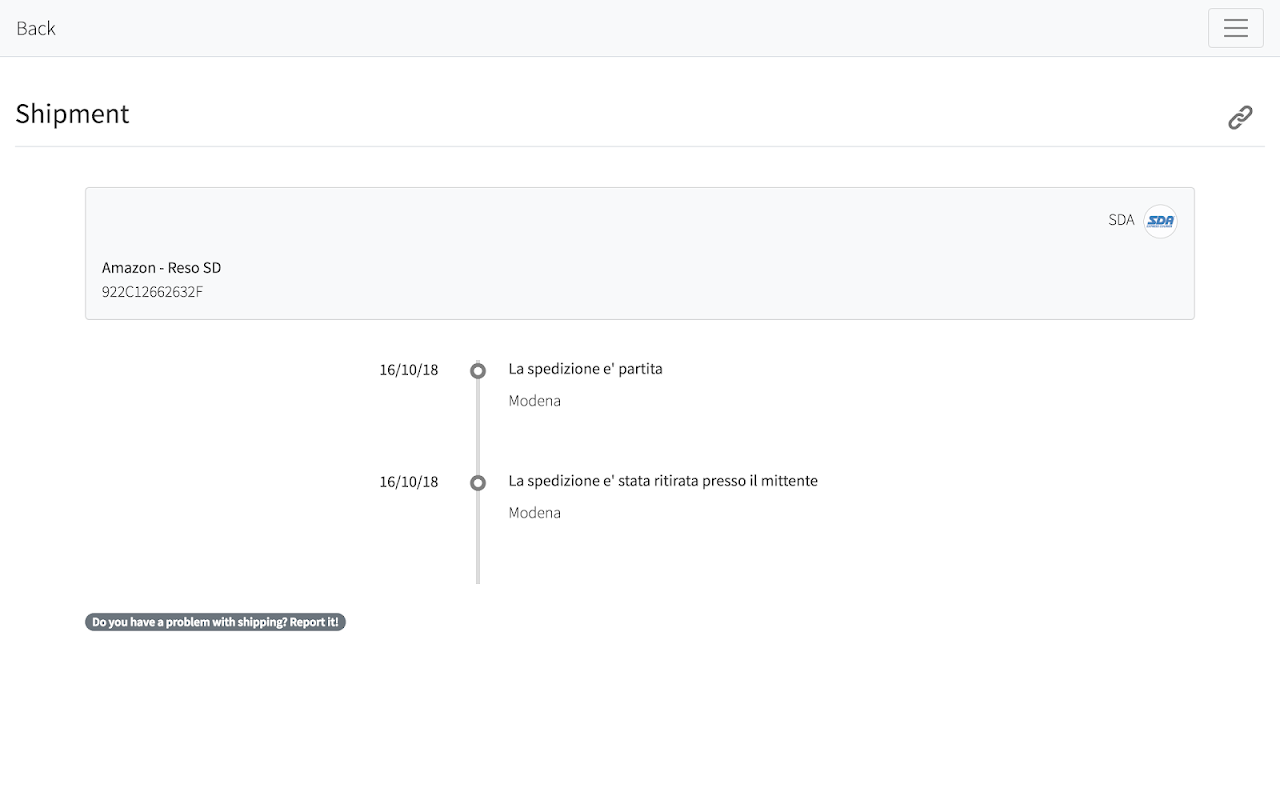Click Modena under 'La spedizione e' partita'
Viewport: 1280px width, 800px height.
click(534, 401)
